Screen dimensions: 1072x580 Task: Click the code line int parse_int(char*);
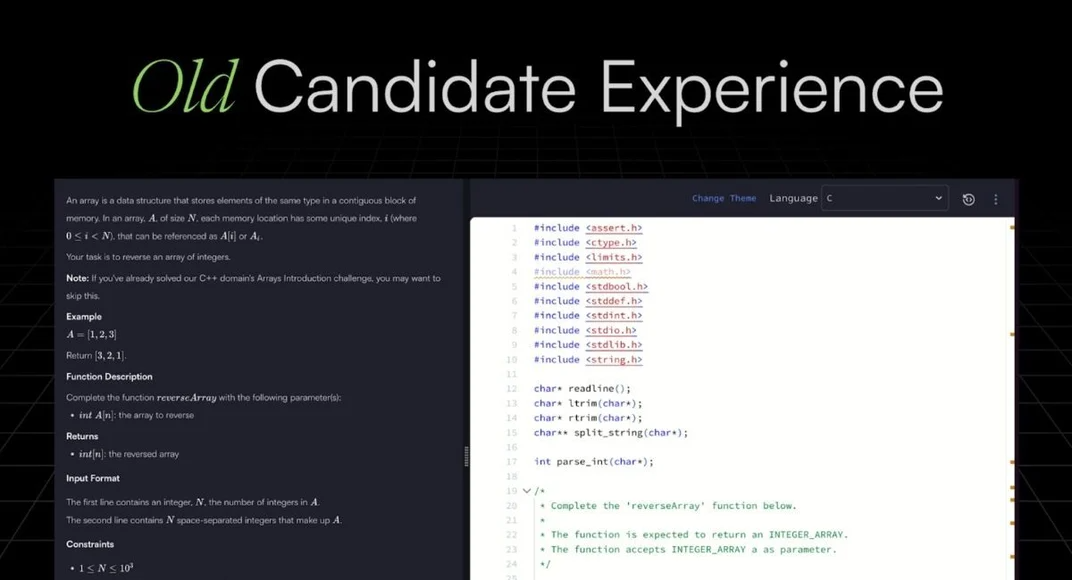pos(593,462)
